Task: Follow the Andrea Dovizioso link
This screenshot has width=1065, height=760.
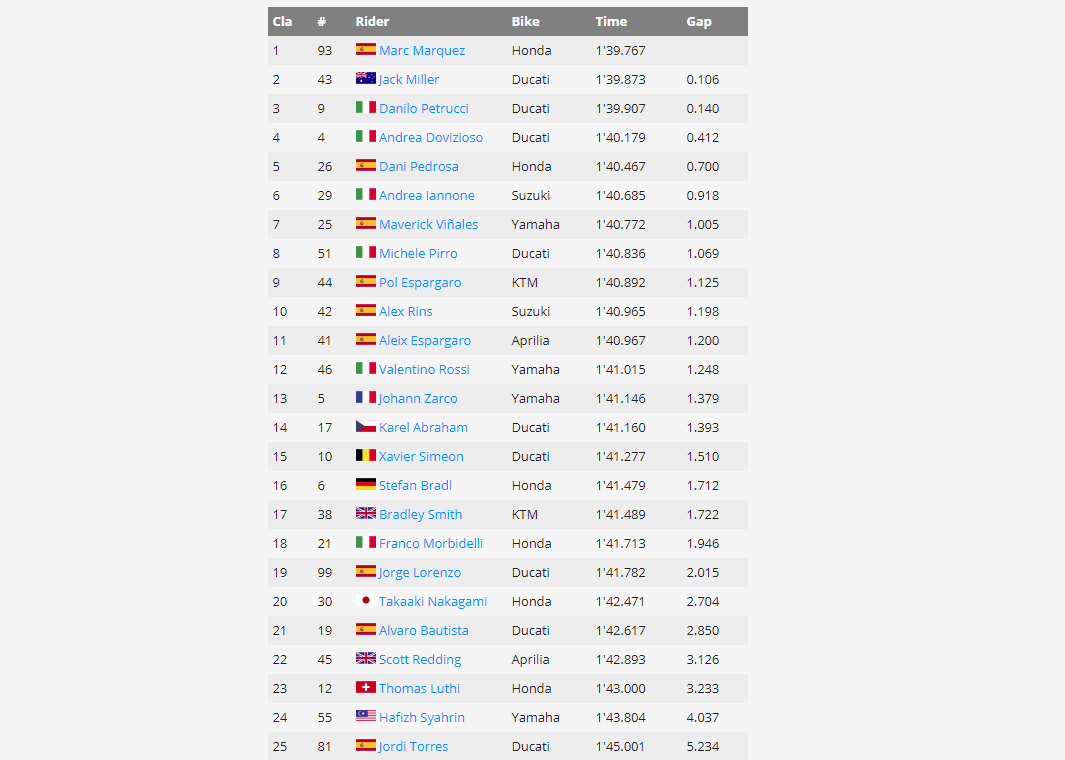Action: pyautogui.click(x=431, y=137)
